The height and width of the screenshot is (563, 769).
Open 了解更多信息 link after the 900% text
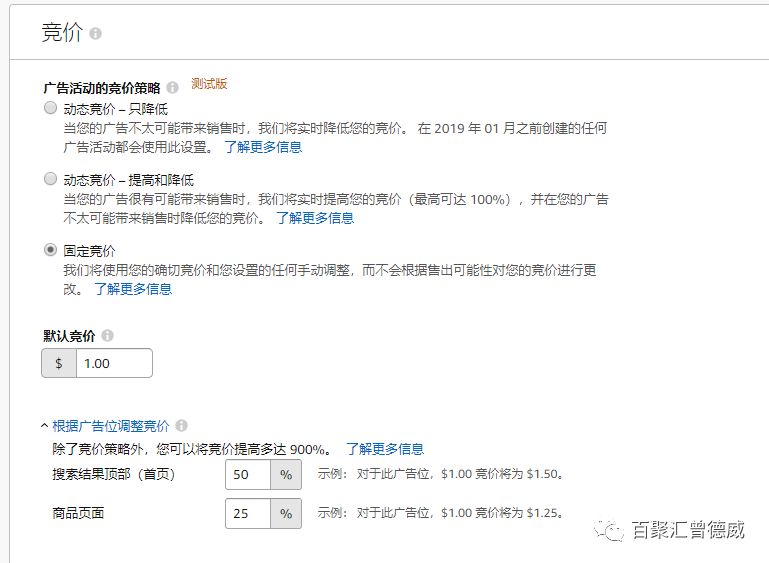[x=385, y=449]
